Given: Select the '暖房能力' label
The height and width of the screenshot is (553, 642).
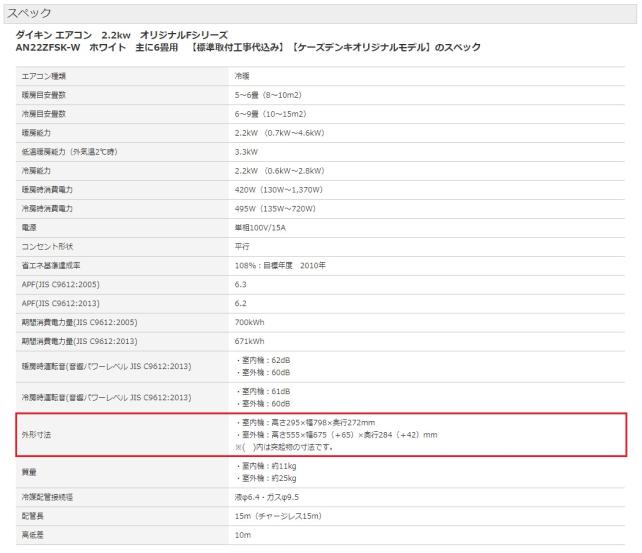Looking at the screenshot, I should 36,133.
